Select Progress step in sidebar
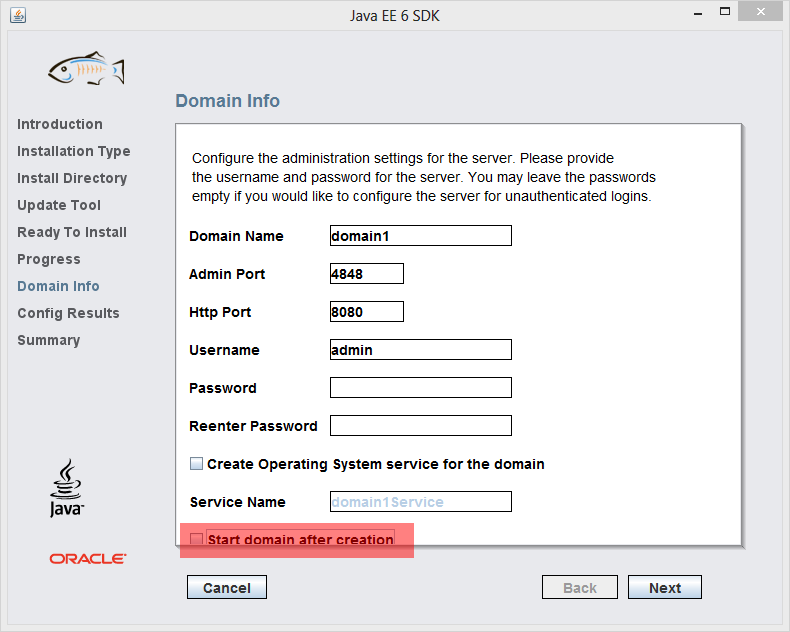790x632 pixels. 49,259
